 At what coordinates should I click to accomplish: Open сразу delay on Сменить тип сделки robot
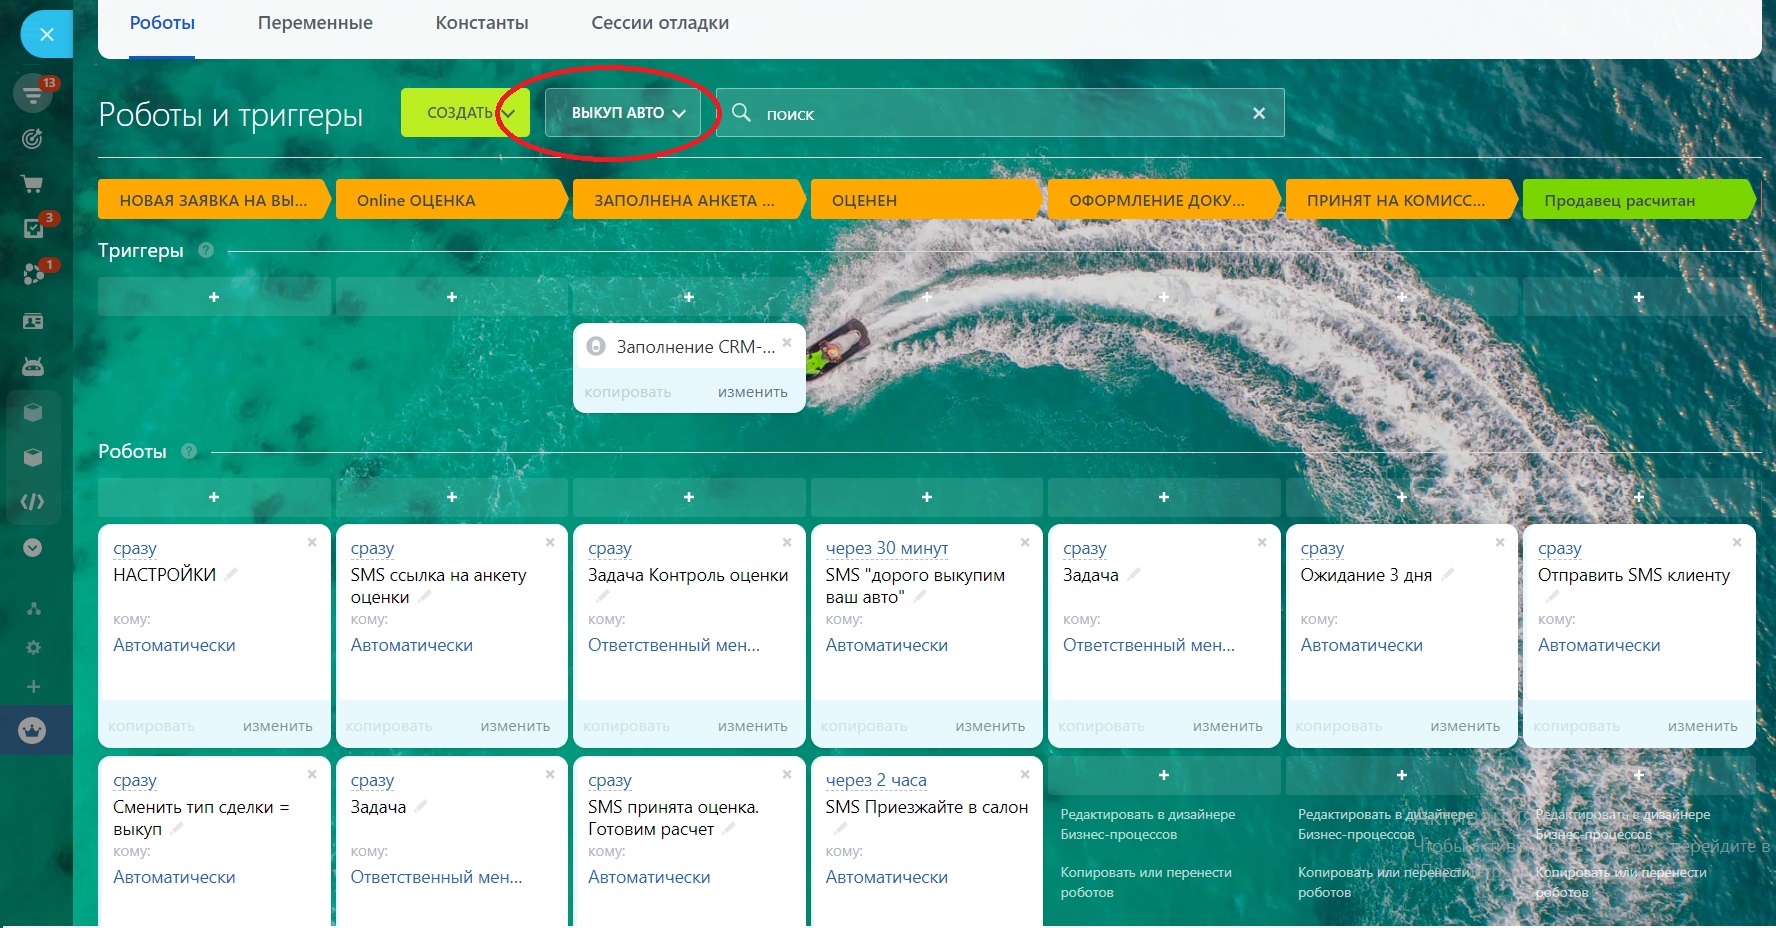pos(135,780)
